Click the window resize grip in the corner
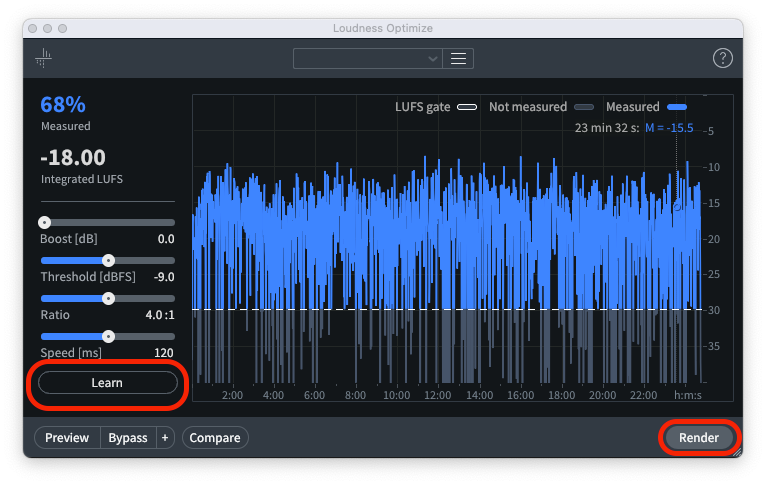The height and width of the screenshot is (485, 766). [736, 452]
